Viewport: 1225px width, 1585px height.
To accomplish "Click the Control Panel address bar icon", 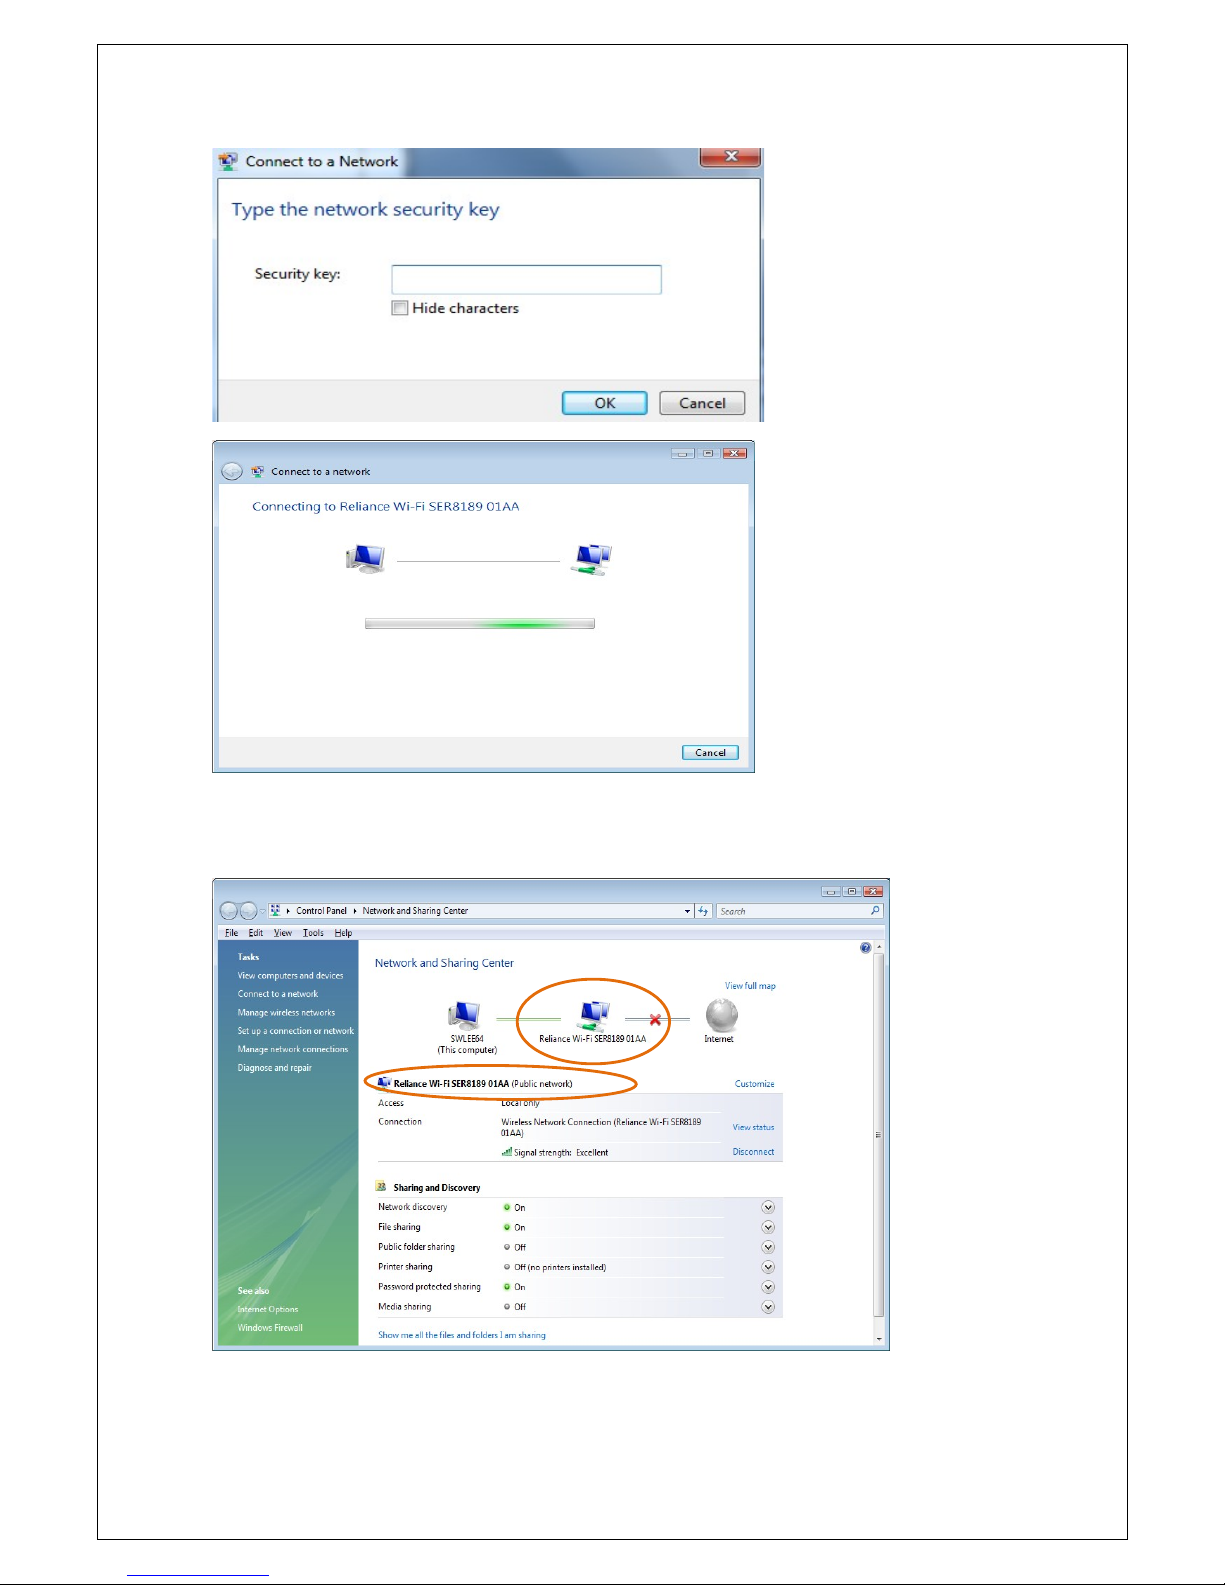I will click(275, 911).
